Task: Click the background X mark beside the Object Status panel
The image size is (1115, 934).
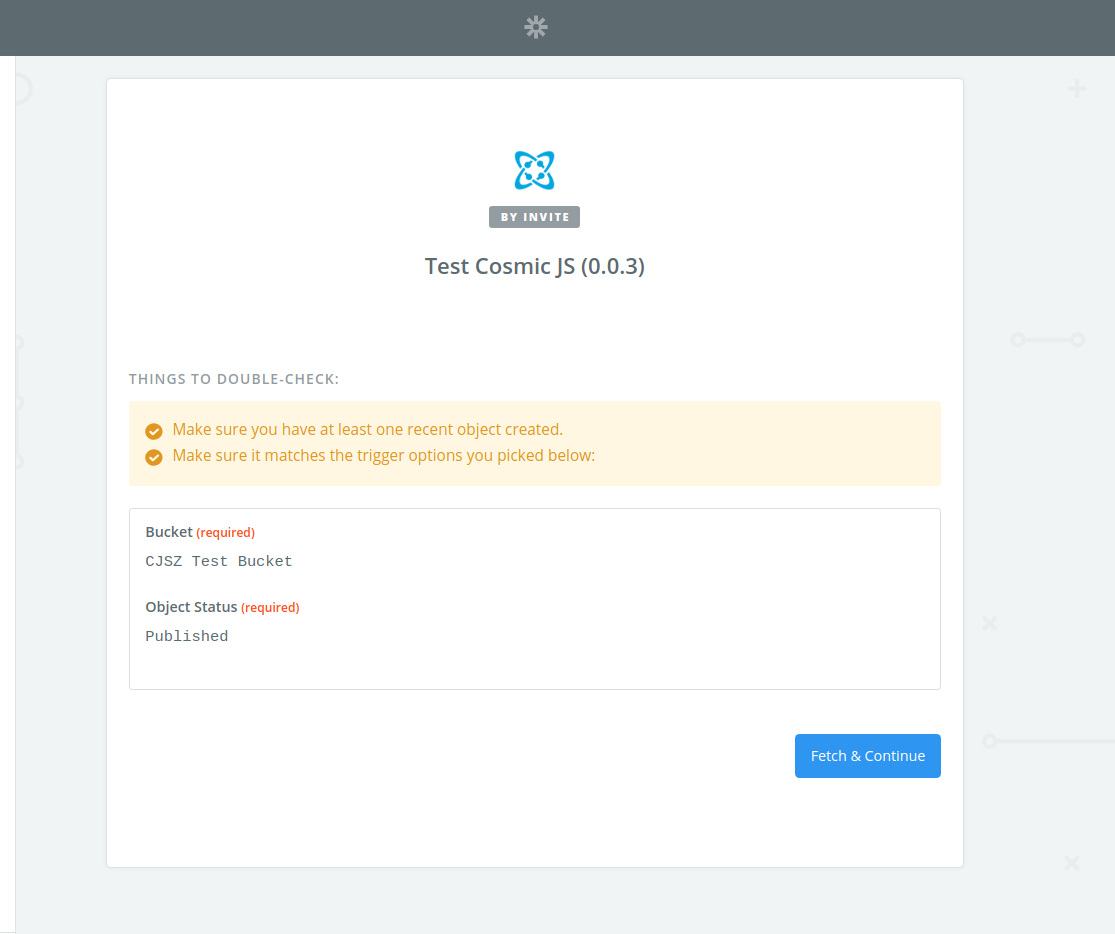Action: [x=989, y=623]
